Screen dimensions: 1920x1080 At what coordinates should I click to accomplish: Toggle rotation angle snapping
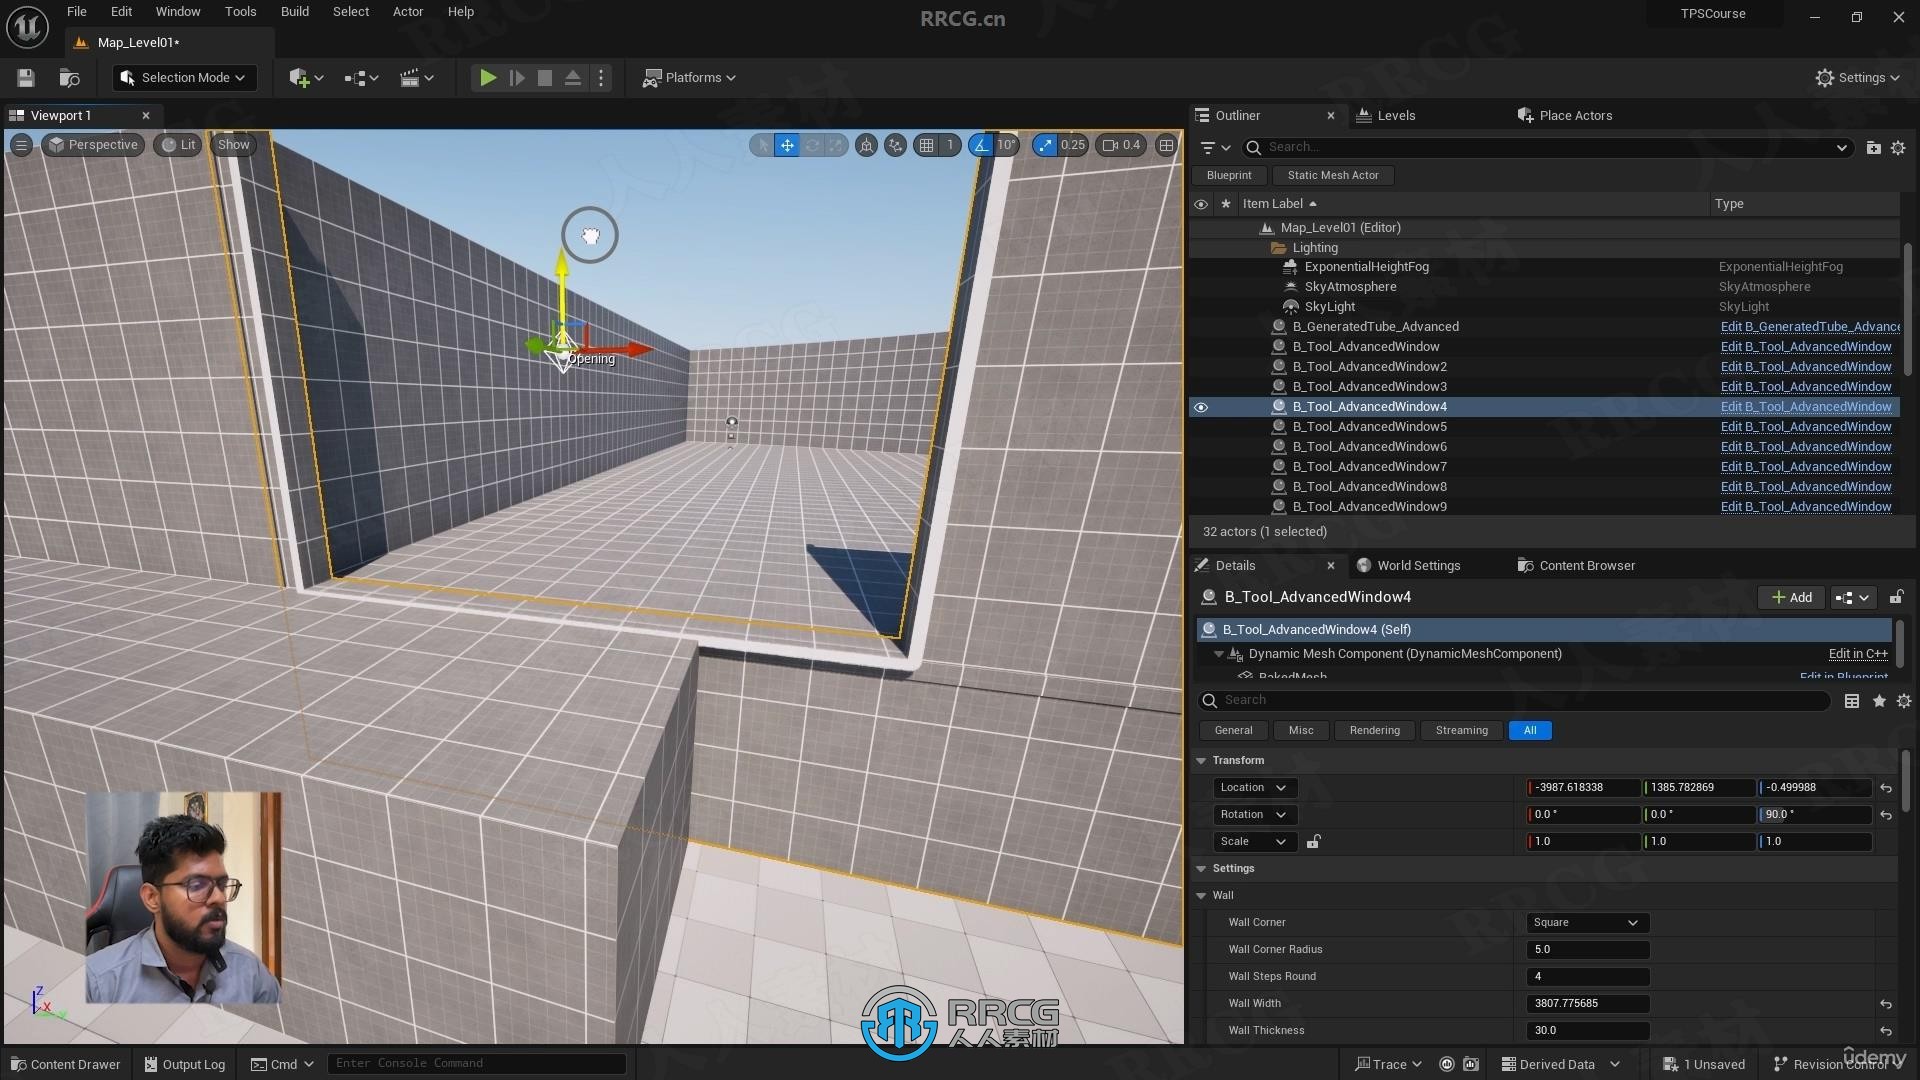[981, 145]
